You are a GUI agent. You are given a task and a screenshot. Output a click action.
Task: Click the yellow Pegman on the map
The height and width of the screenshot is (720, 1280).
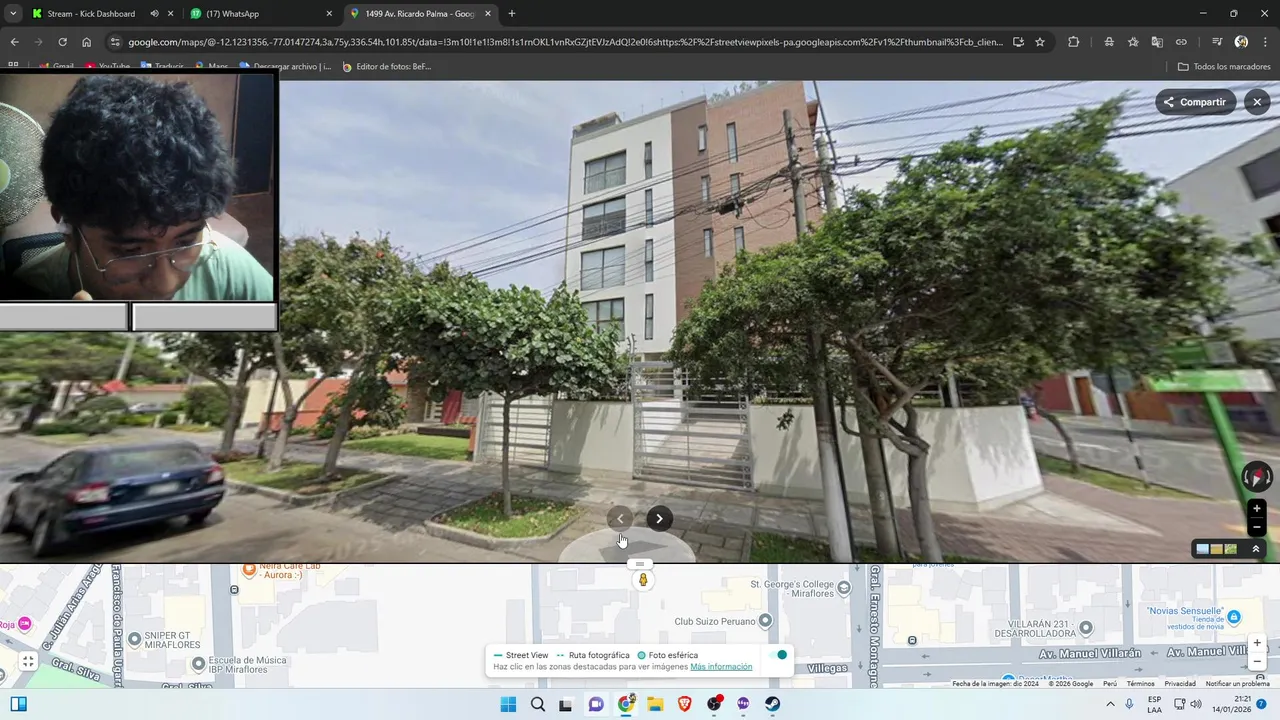pos(643,580)
